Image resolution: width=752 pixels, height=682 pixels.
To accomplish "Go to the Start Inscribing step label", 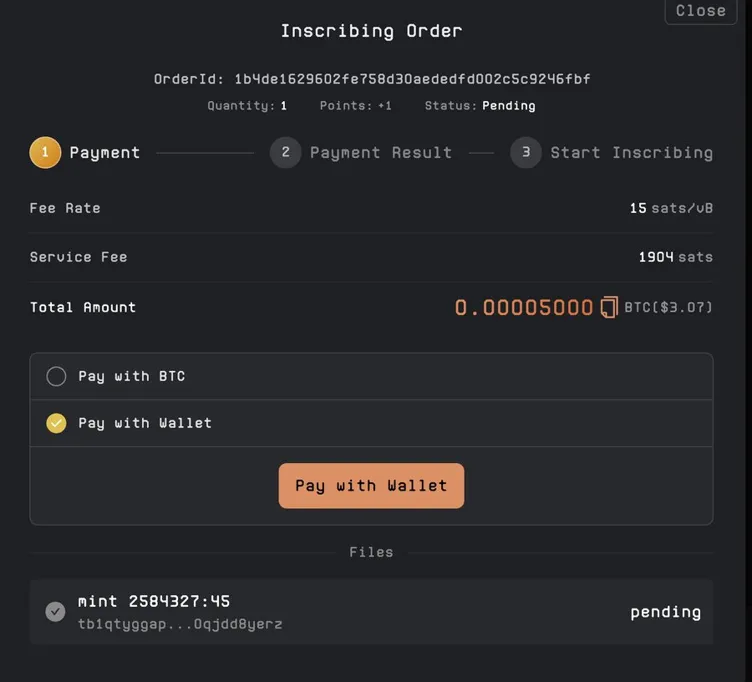I will [631, 153].
